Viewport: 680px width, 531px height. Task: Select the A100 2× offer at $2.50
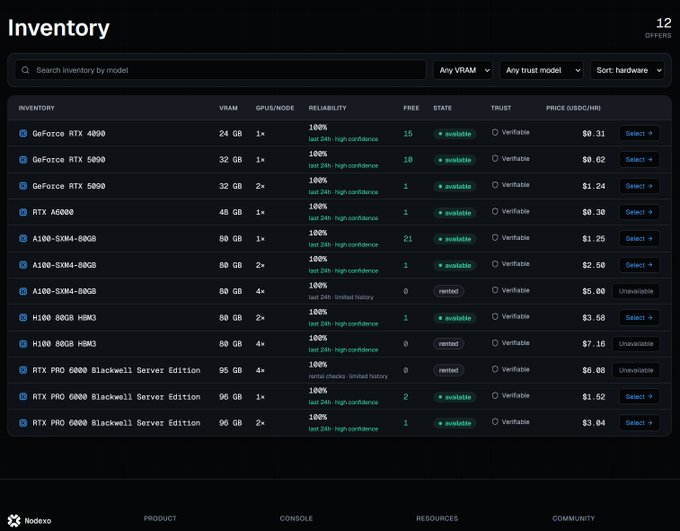(639, 265)
